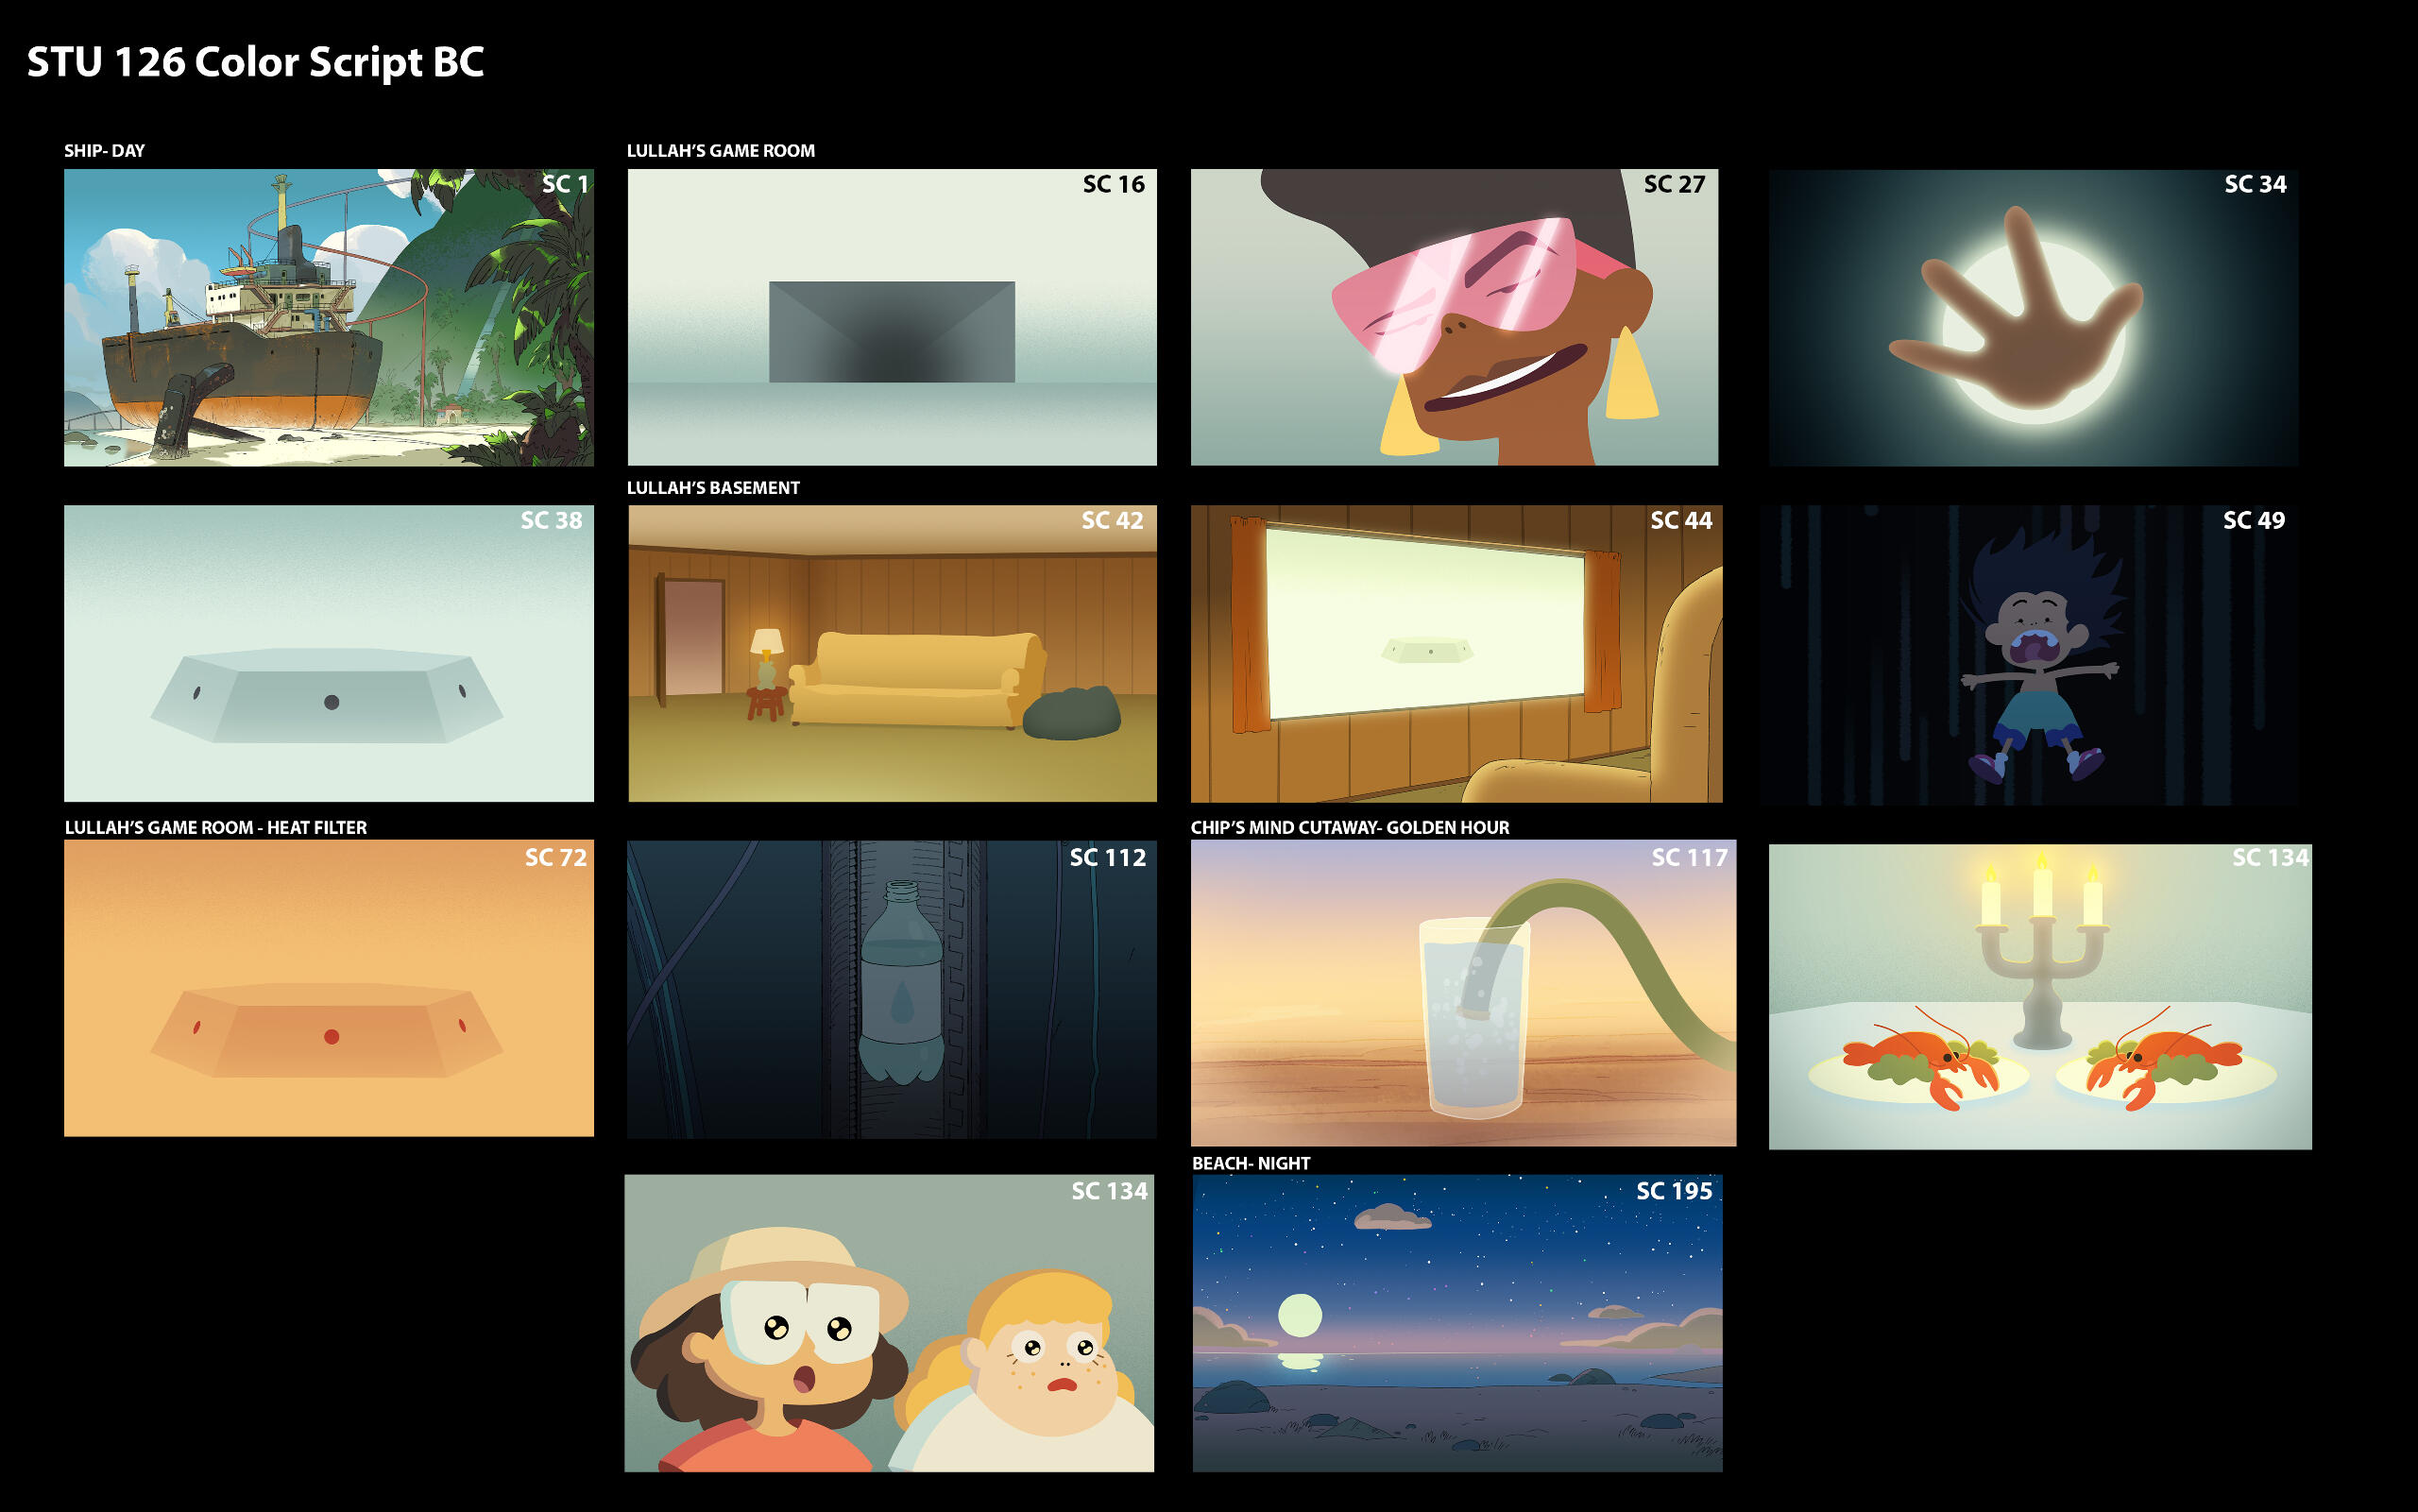This screenshot has width=2418, height=1512.
Task: Click the 'SC 38' scene number
Action: [x=551, y=520]
